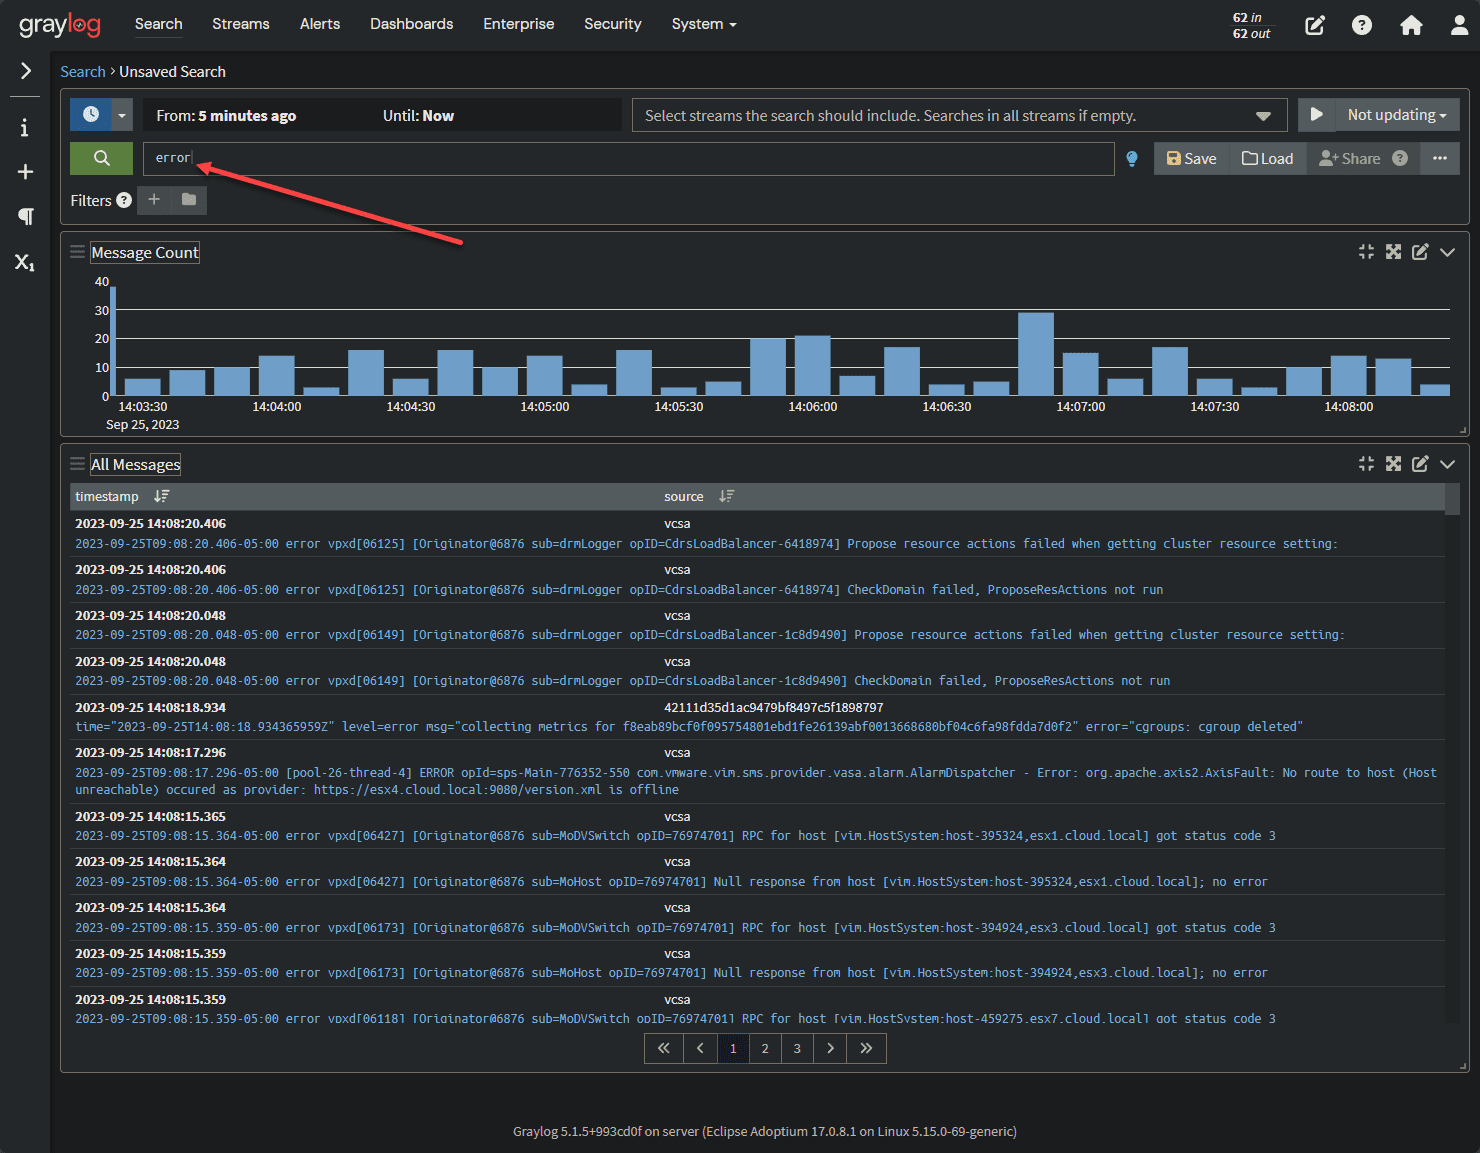The width and height of the screenshot is (1480, 1153).
Task: Open the System menu
Action: click(703, 24)
